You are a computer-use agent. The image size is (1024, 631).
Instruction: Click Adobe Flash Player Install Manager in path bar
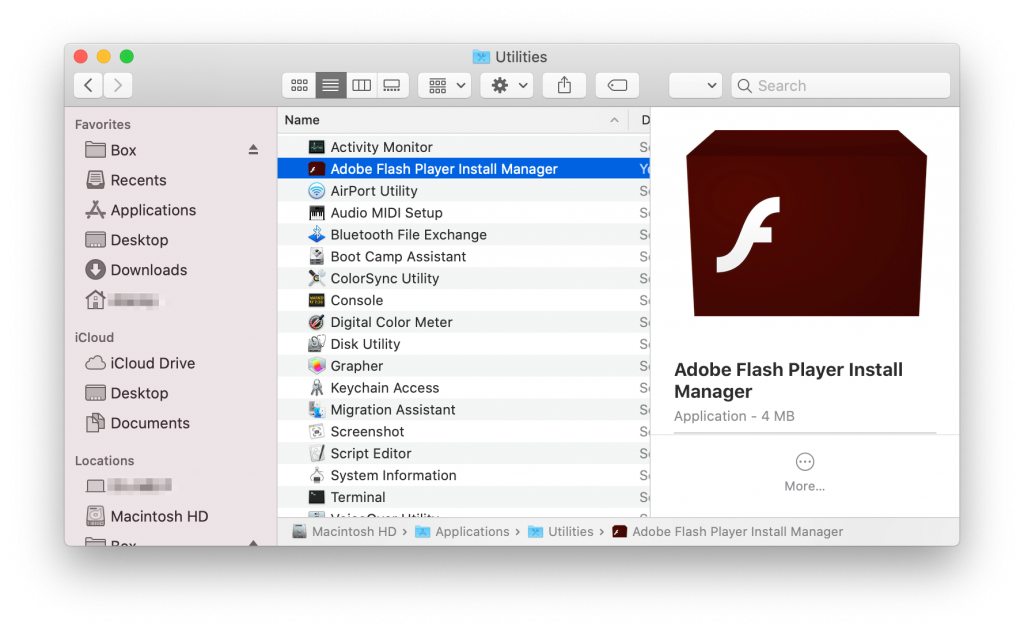click(x=728, y=532)
